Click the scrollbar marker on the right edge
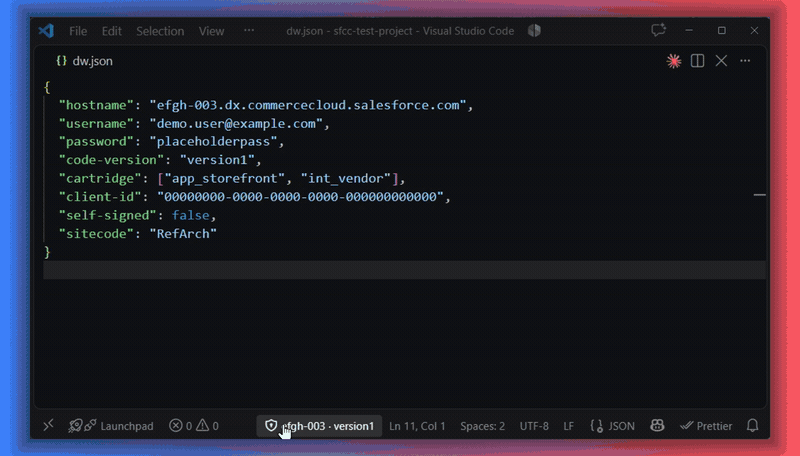The height and width of the screenshot is (456, 800). (760, 195)
